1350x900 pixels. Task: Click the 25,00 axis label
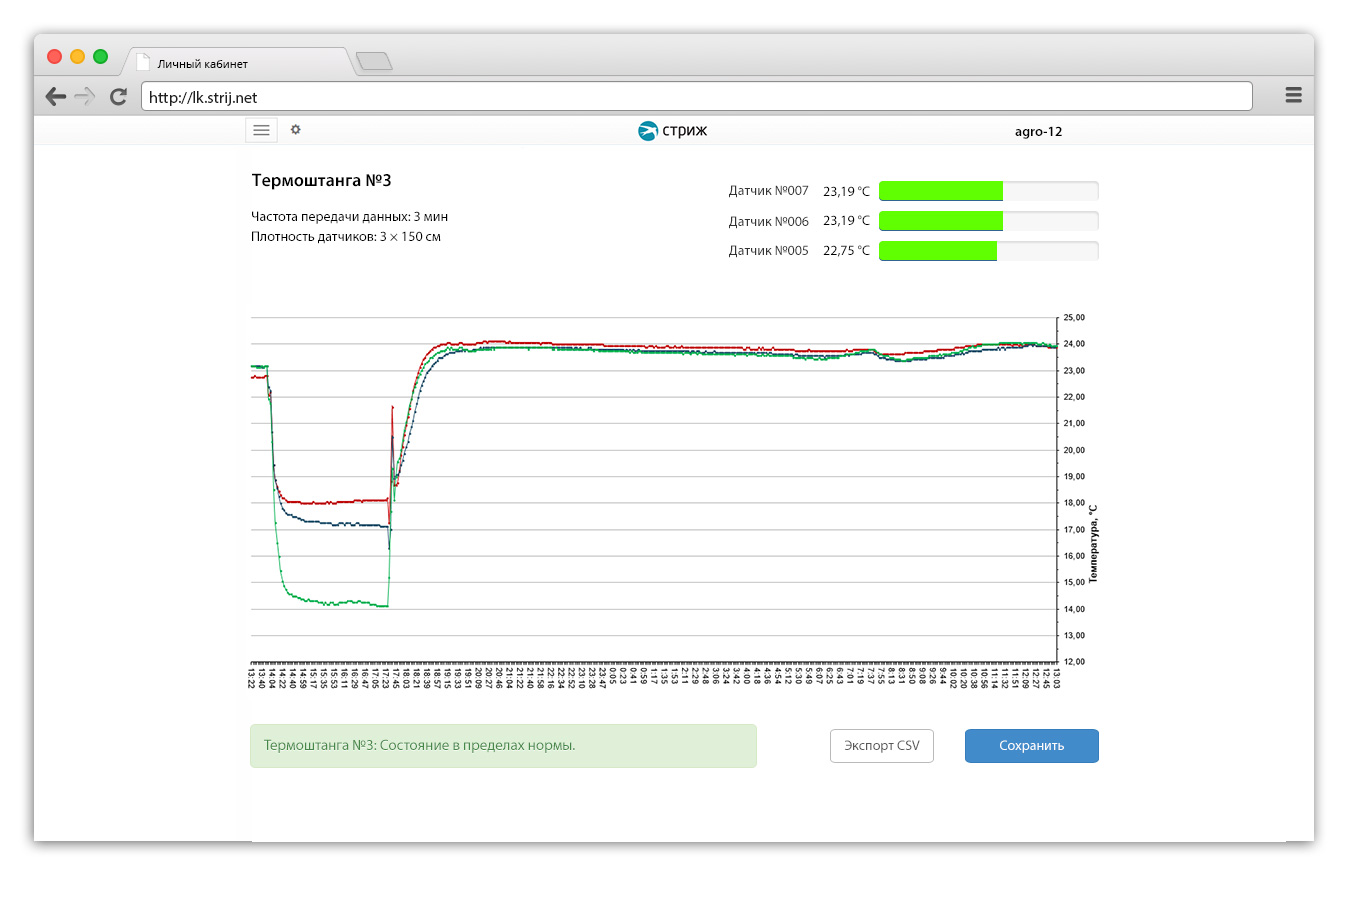1074,318
